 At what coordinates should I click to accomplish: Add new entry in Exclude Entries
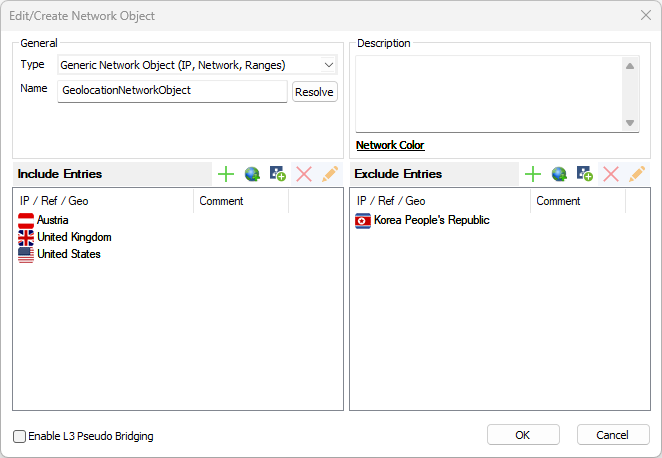pyautogui.click(x=533, y=174)
